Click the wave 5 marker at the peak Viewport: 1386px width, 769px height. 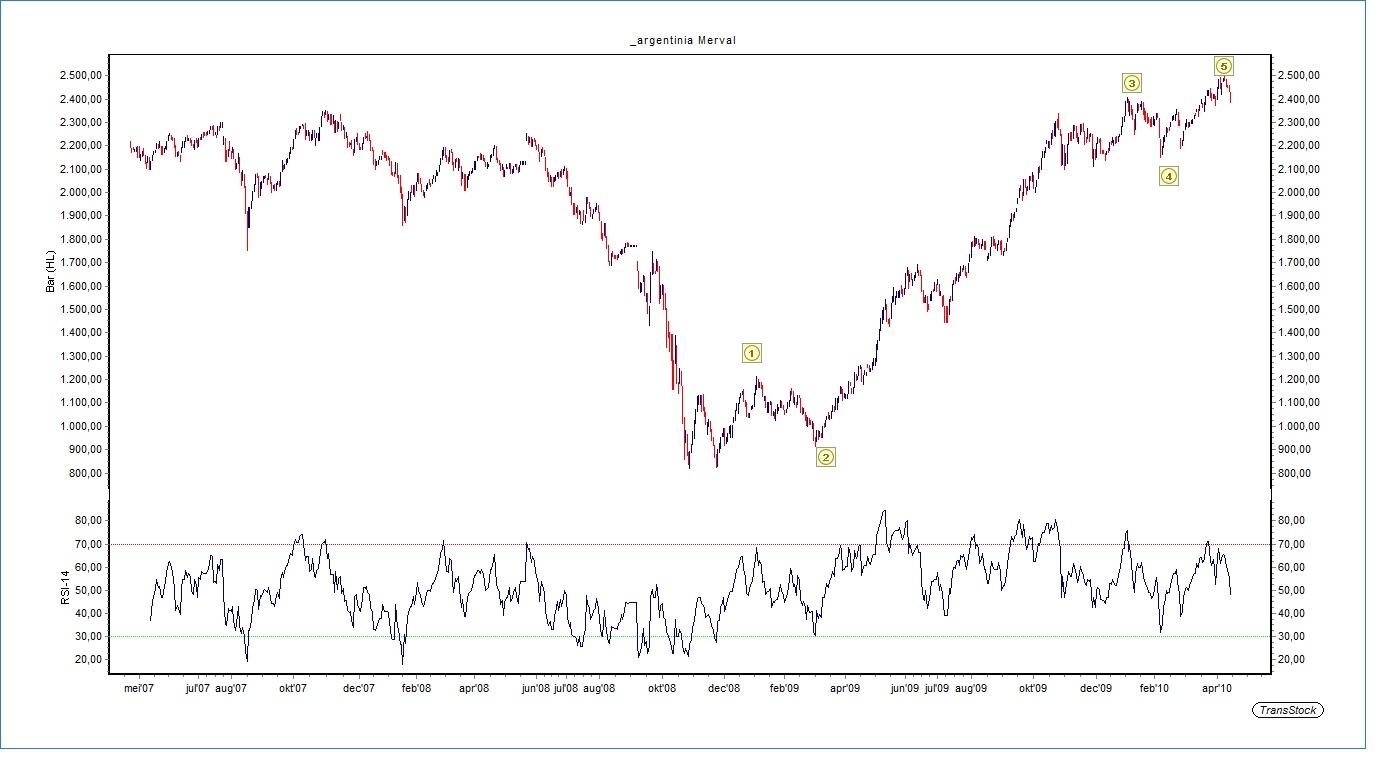click(1224, 66)
